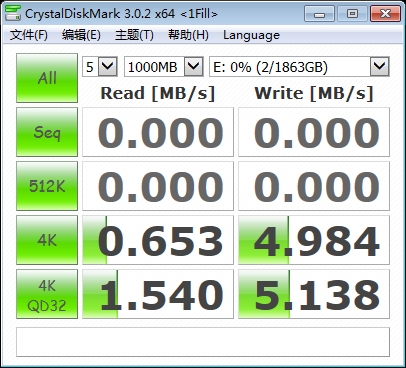The width and height of the screenshot is (406, 368).
Task: Click the Read [MB/s] column header
Action: [x=158, y=93]
